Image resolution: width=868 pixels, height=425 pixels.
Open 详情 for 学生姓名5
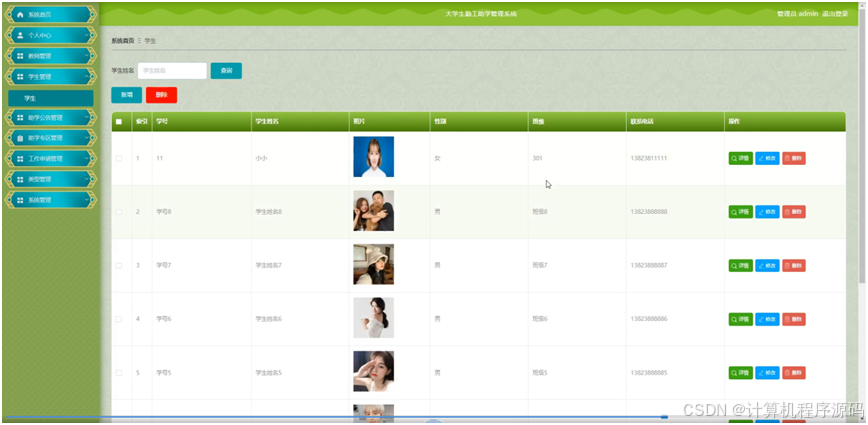[740, 373]
